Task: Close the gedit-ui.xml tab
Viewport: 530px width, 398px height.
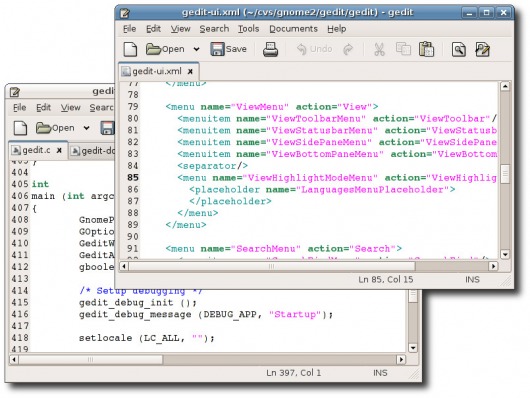Action: click(x=190, y=72)
